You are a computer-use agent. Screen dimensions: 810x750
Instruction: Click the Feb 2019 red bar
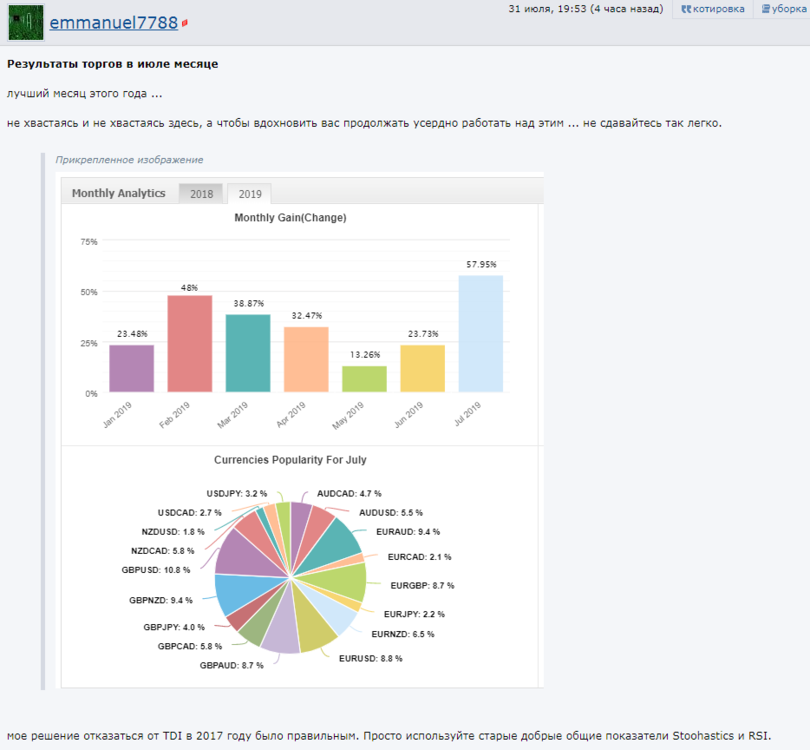point(190,343)
